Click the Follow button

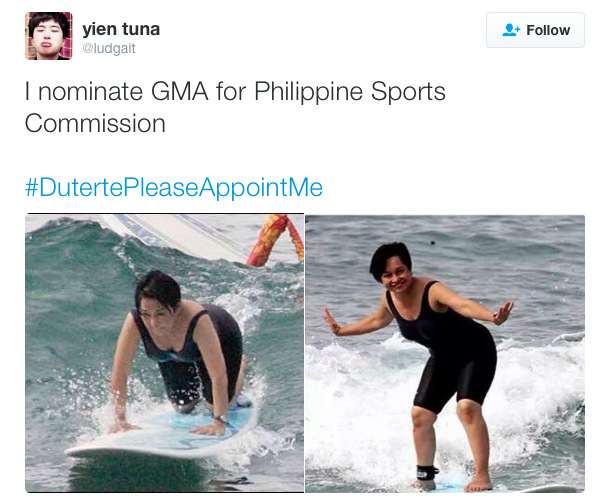coord(535,30)
